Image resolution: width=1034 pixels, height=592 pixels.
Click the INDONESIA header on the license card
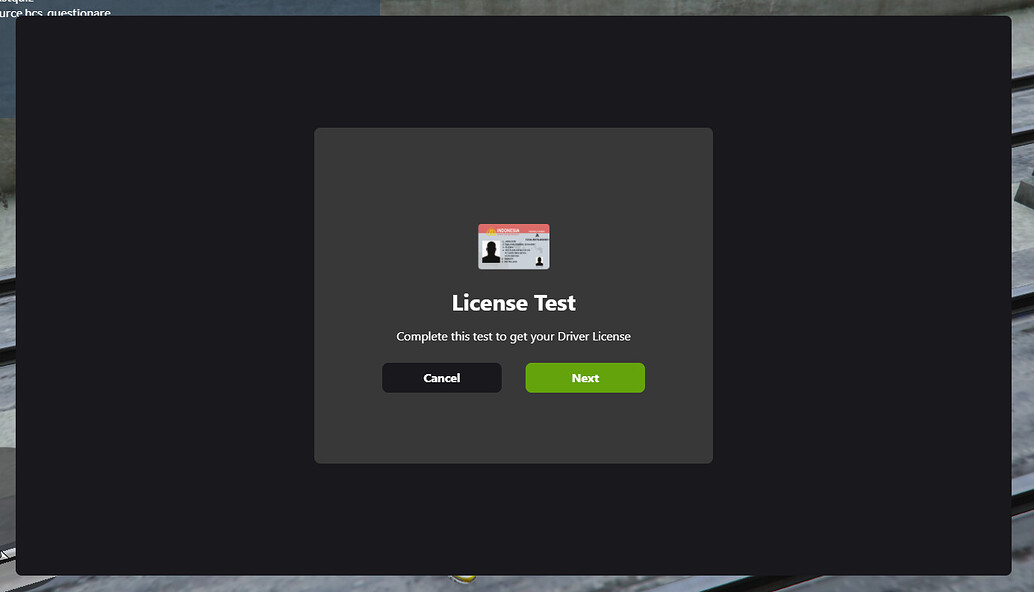[508, 230]
